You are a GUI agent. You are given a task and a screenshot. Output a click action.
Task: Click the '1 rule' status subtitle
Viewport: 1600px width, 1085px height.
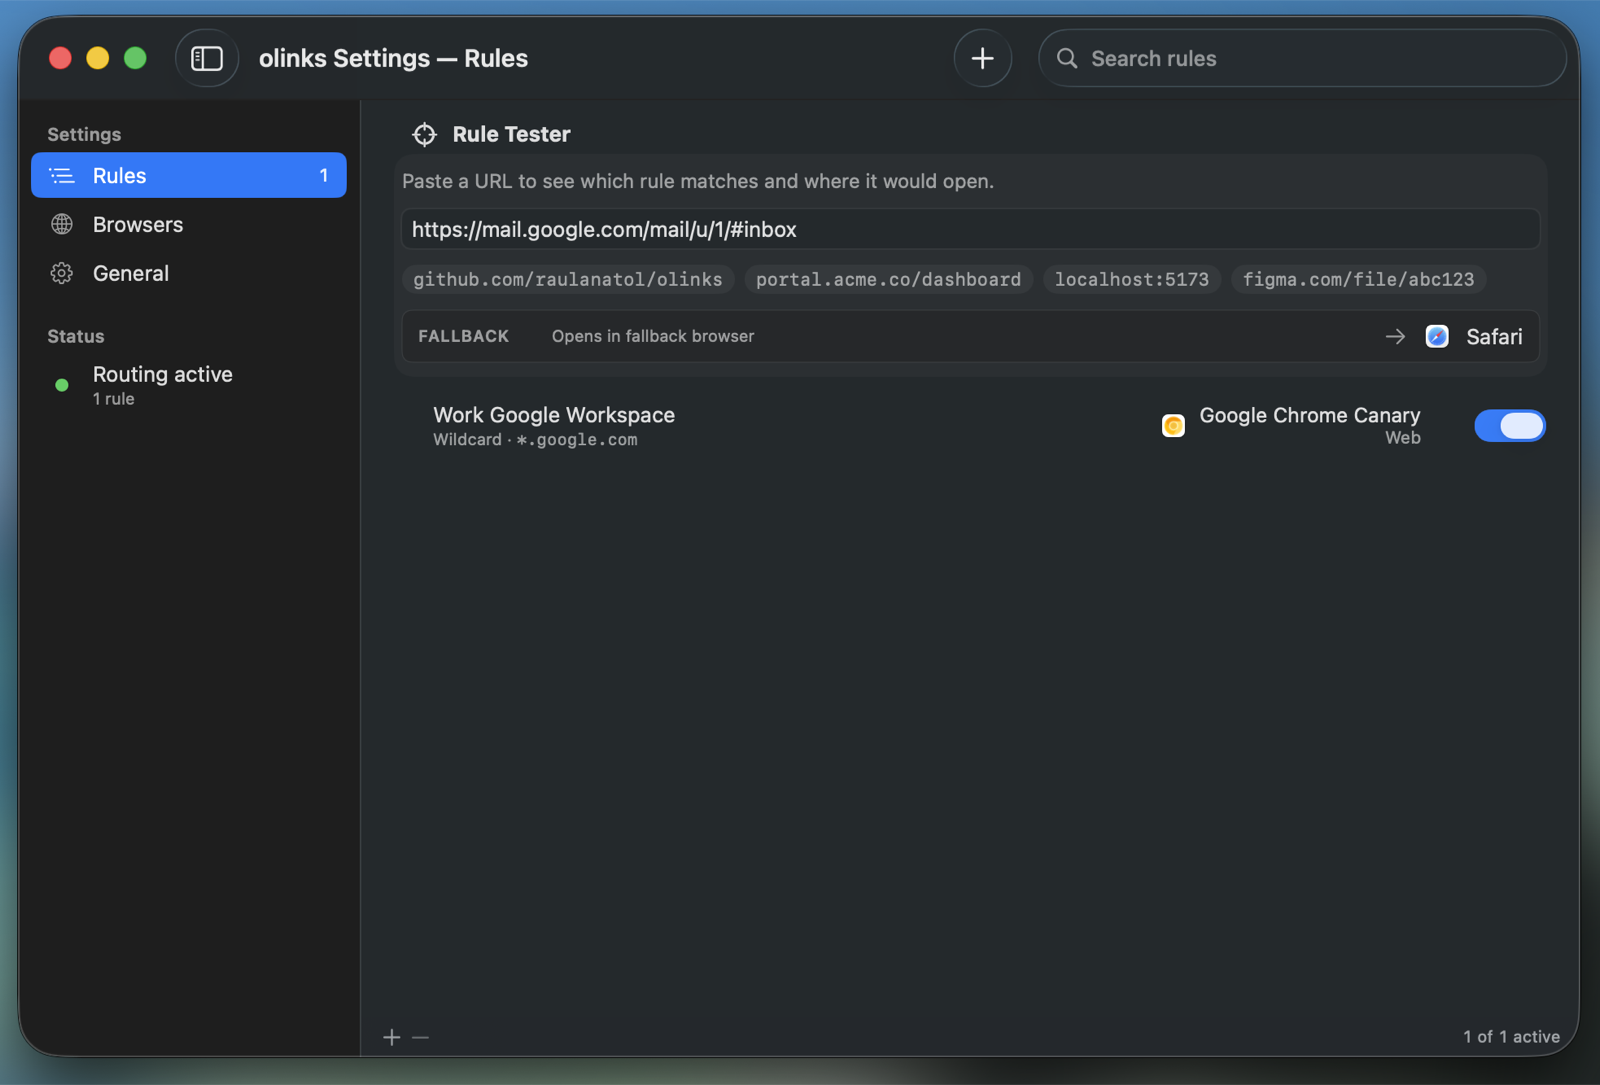pyautogui.click(x=114, y=399)
